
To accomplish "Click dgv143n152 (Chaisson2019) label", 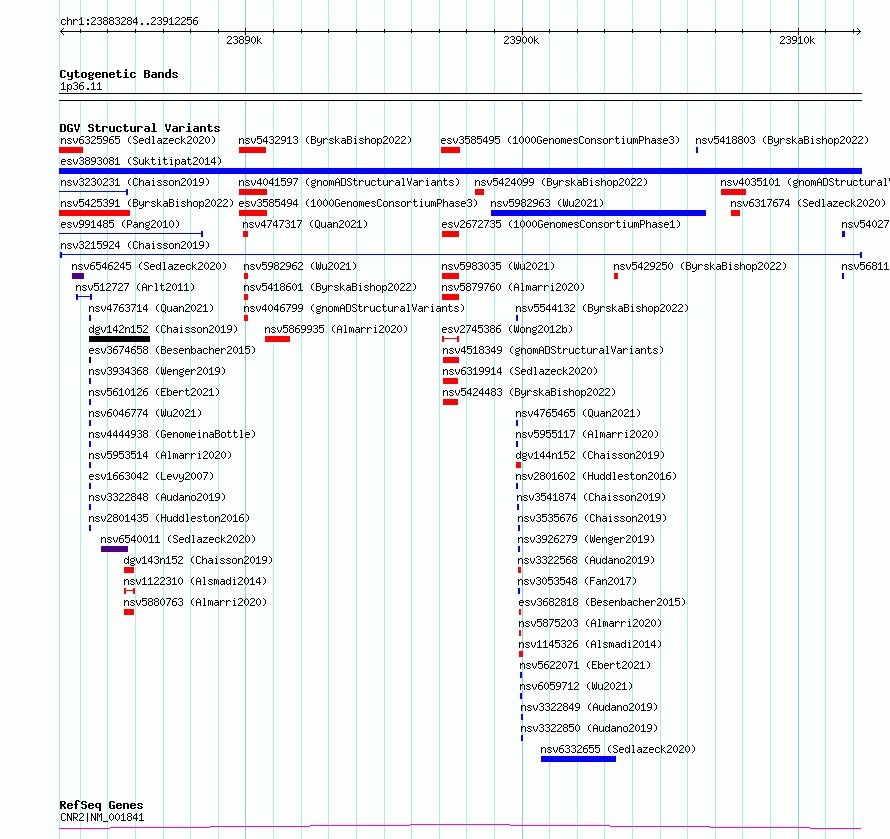I will pyautogui.click(x=199, y=560).
